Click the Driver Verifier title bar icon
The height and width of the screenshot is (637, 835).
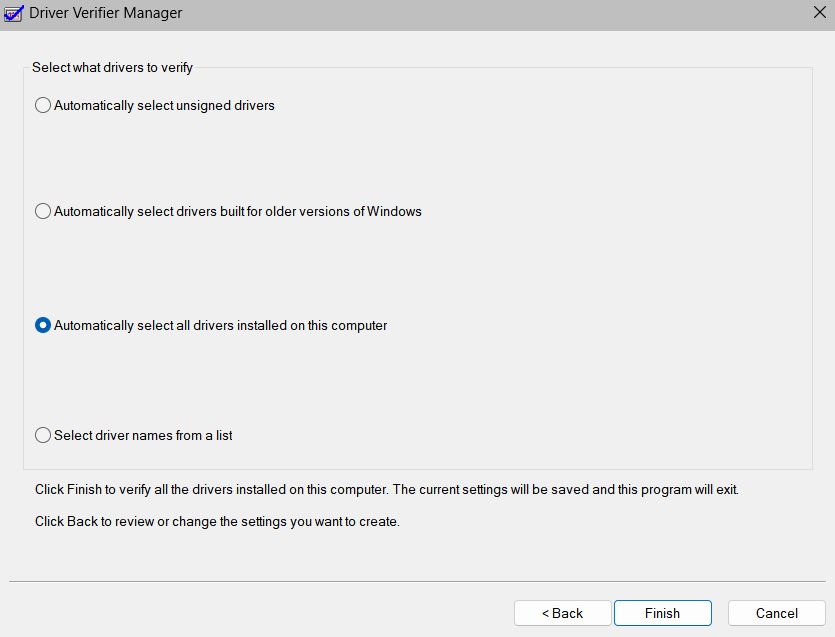[x=14, y=13]
